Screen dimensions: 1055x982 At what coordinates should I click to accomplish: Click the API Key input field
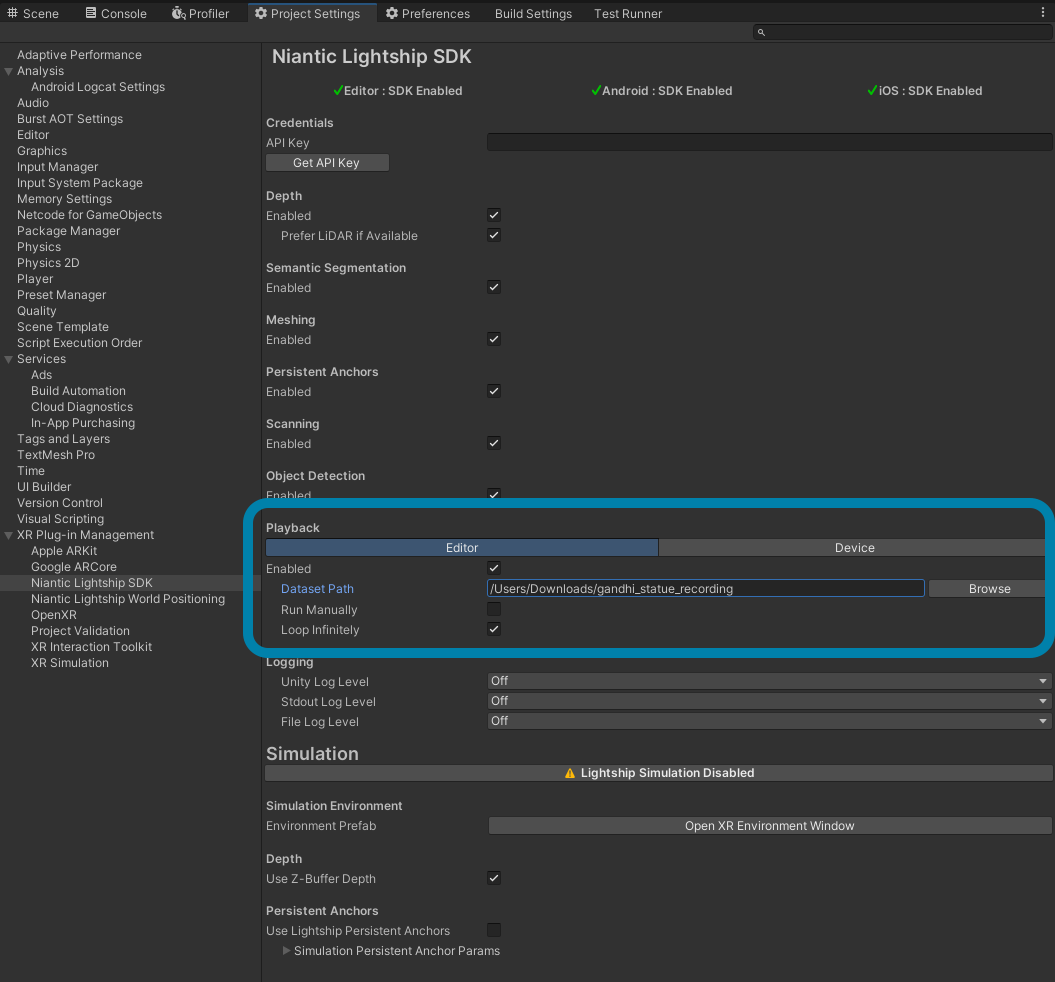tap(770, 142)
